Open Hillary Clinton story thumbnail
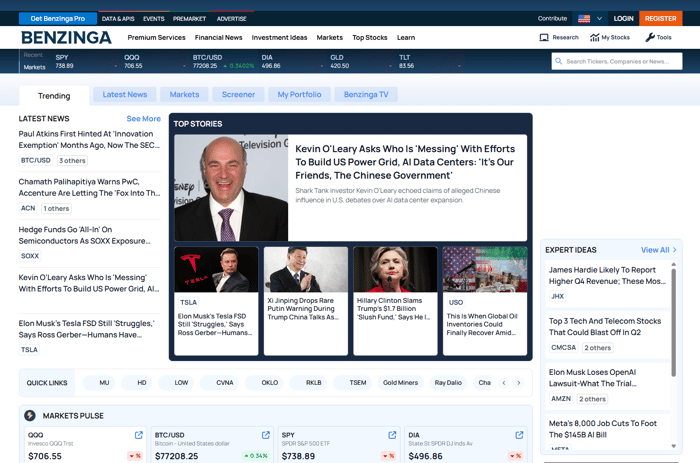 tap(395, 270)
